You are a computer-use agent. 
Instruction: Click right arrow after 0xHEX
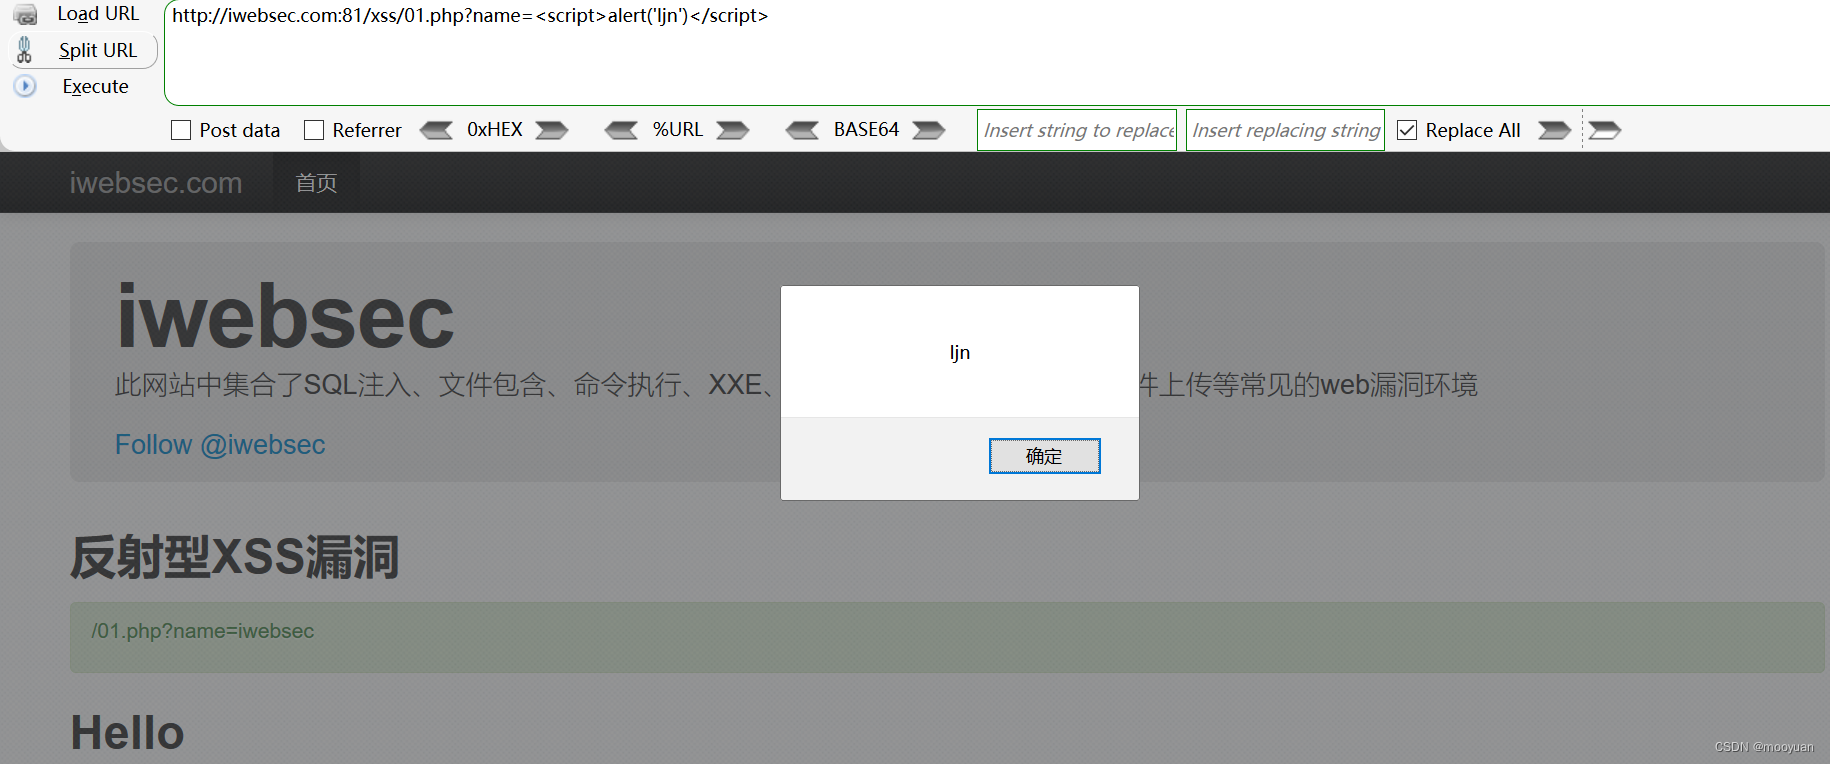pyautogui.click(x=552, y=130)
